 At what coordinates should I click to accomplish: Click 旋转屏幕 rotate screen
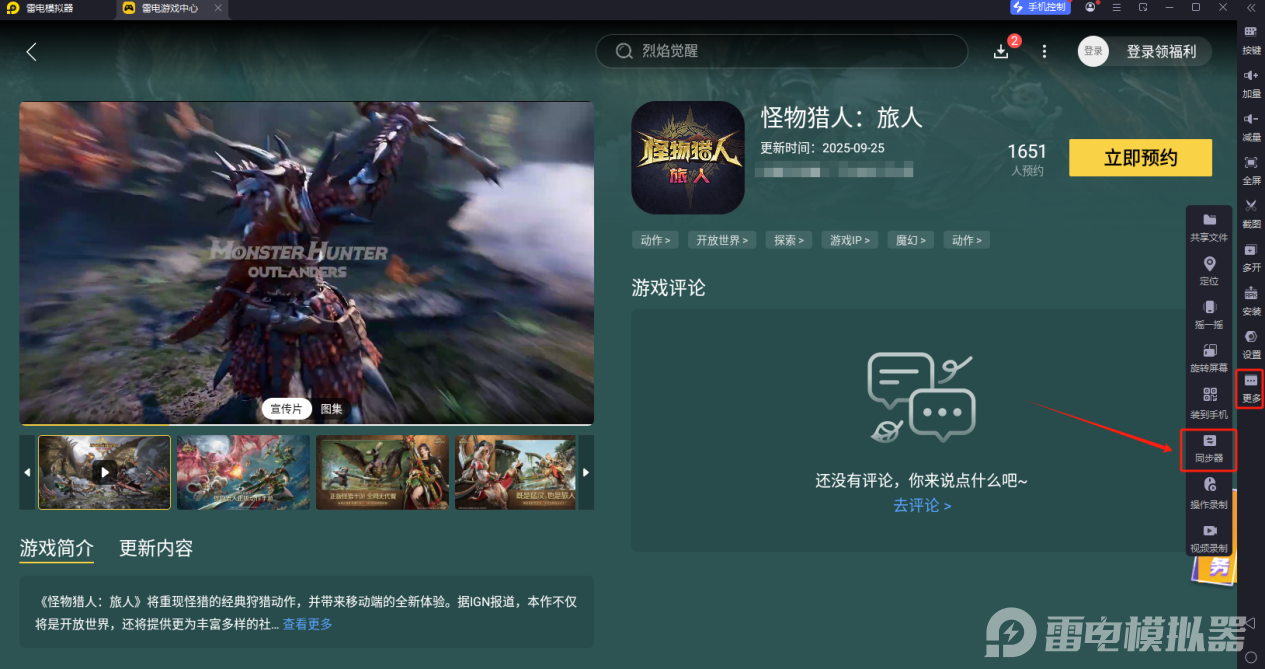tap(1209, 358)
